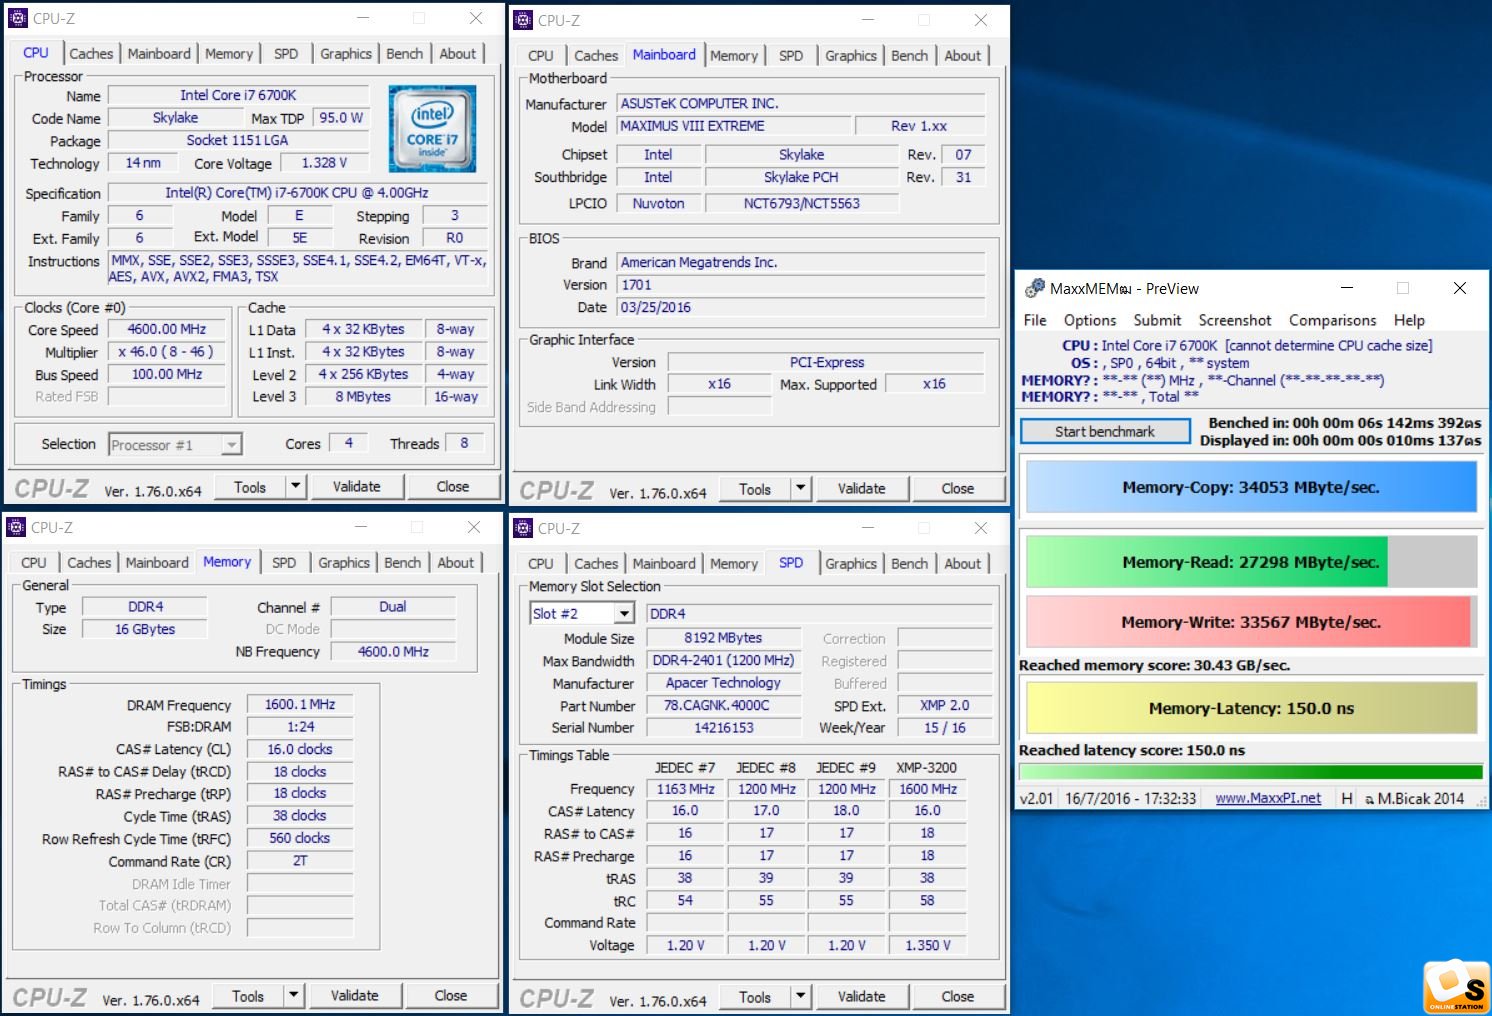The image size is (1492, 1016).
Task: Click XMP-3200 Voltage value 1.350 V
Action: (x=928, y=945)
